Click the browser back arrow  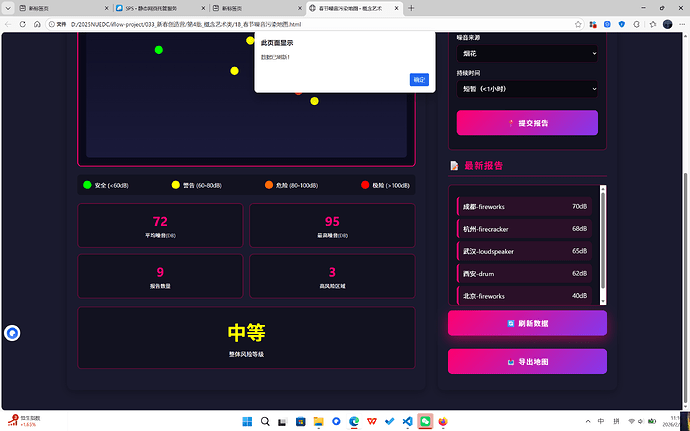(x=12, y=24)
